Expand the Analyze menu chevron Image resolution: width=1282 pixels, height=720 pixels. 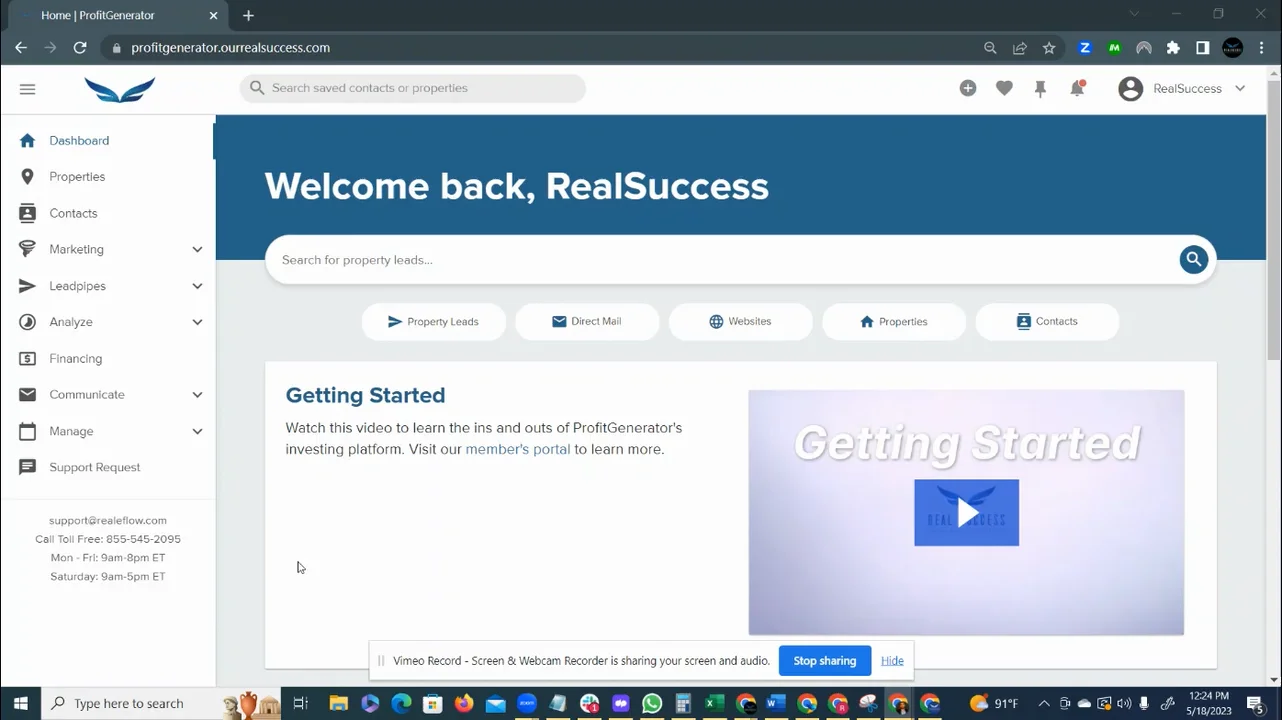(197, 322)
